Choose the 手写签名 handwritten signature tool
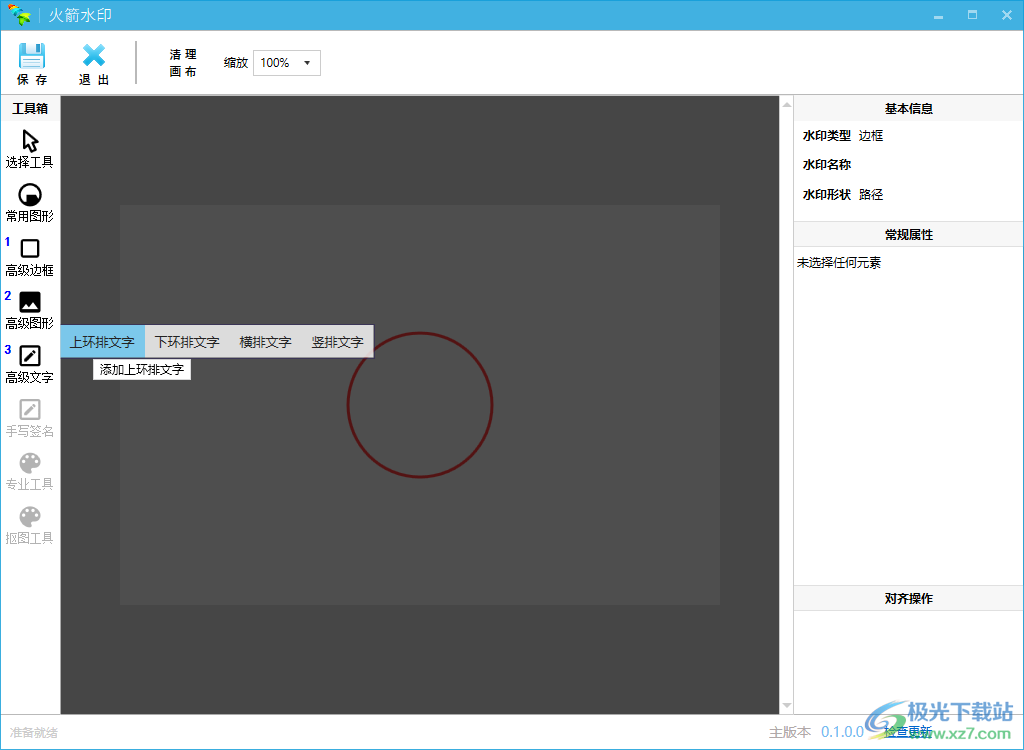This screenshot has width=1024, height=750. tap(30, 418)
